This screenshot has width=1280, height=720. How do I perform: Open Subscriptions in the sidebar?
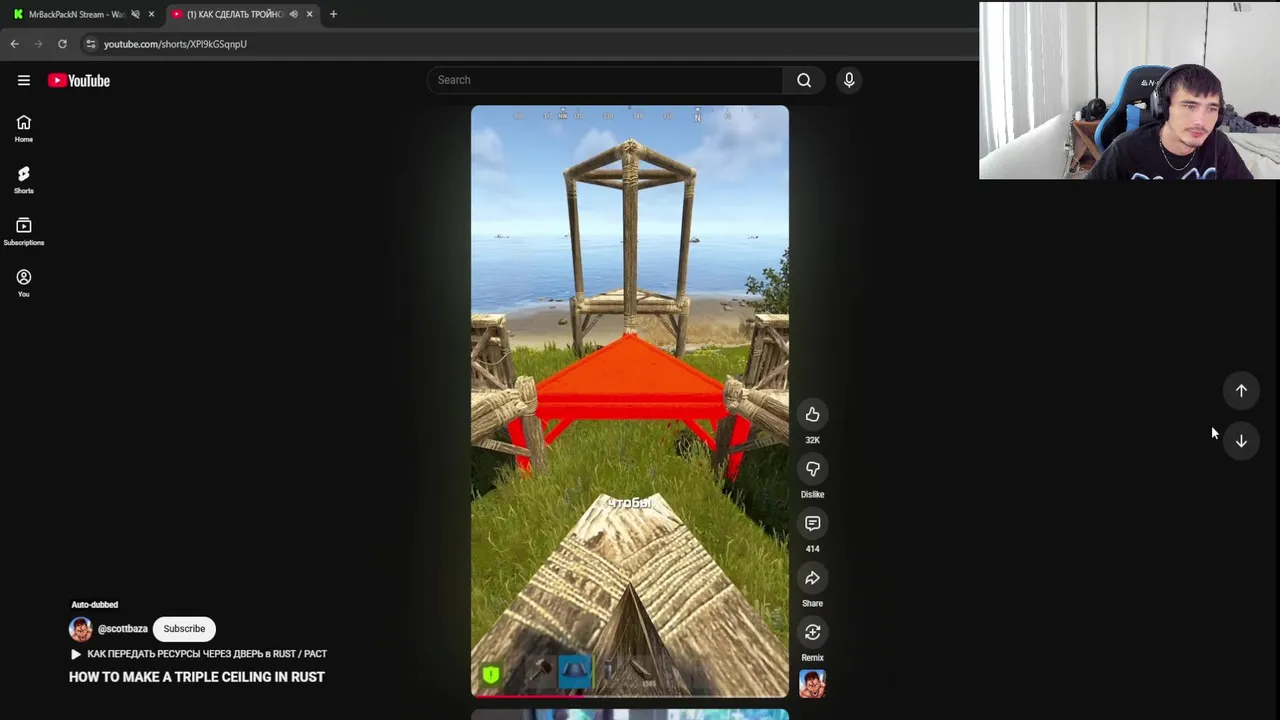23,232
